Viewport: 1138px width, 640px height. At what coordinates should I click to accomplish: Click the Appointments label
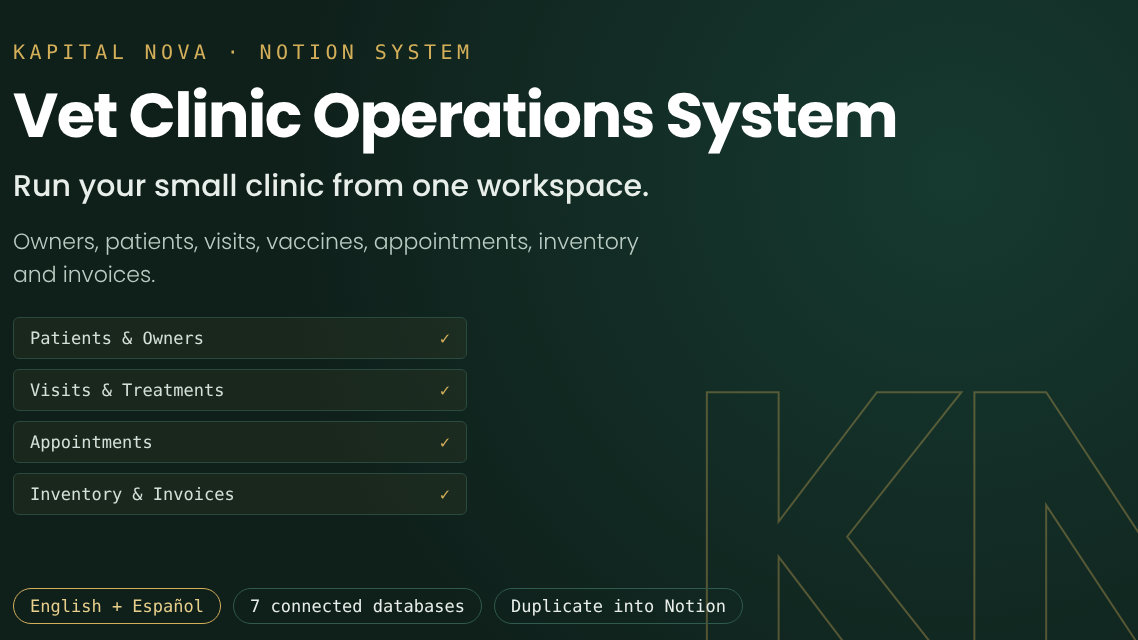(x=91, y=443)
